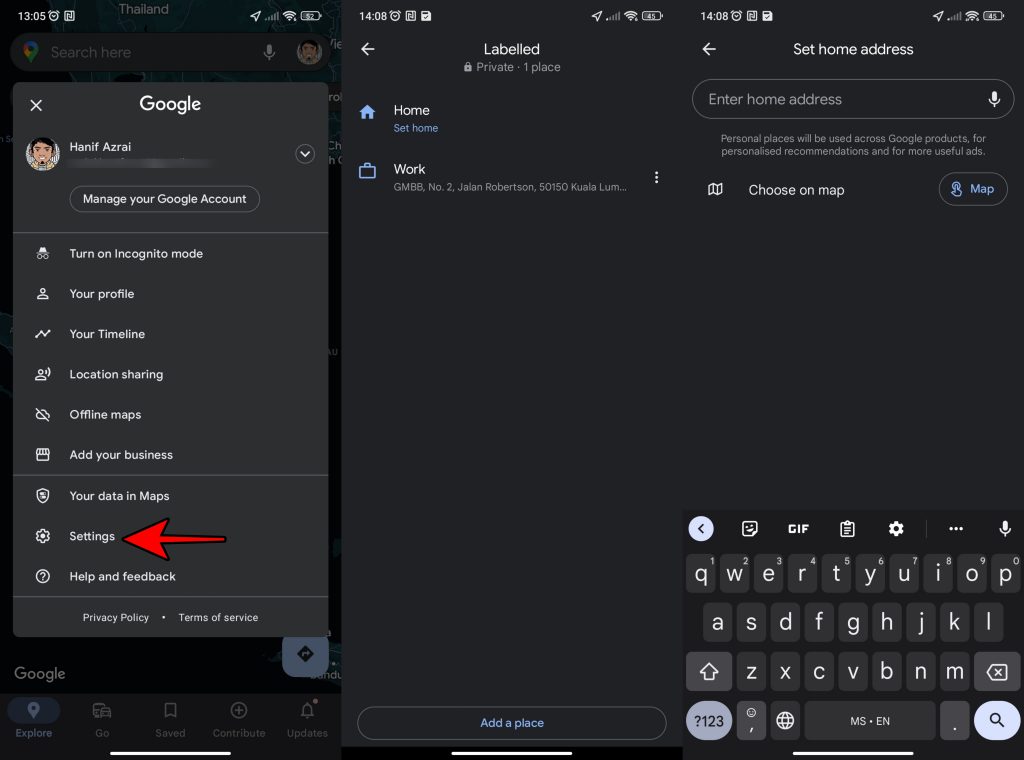This screenshot has height=760, width=1024.
Task: Open Your profile menu entry
Action: pos(170,294)
